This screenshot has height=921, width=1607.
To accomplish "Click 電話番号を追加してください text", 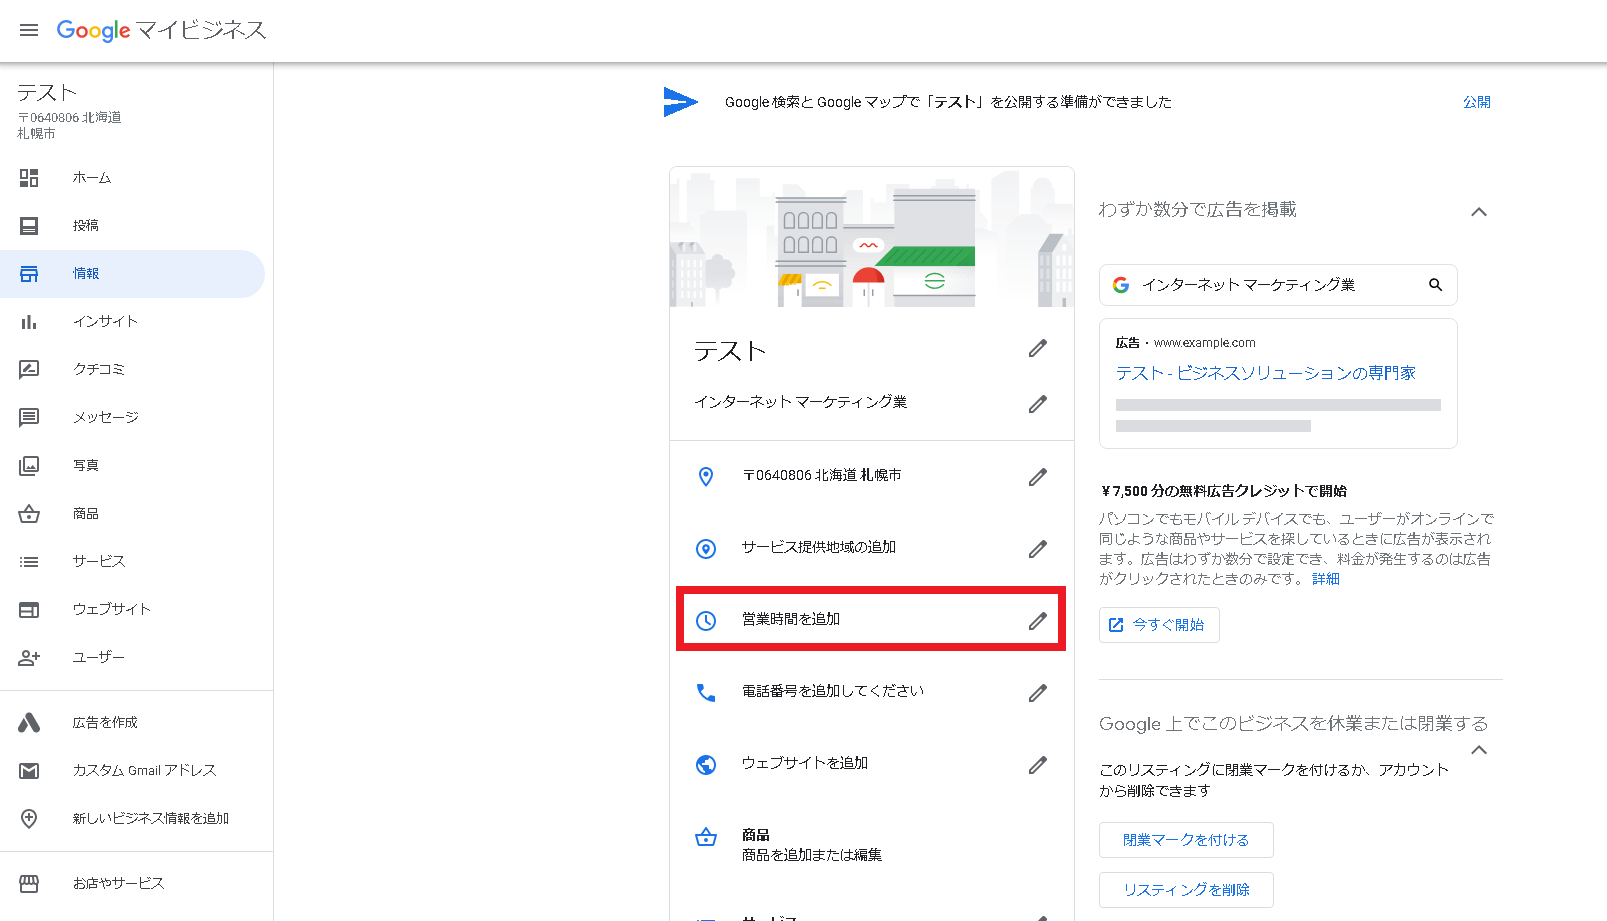I will point(833,691).
